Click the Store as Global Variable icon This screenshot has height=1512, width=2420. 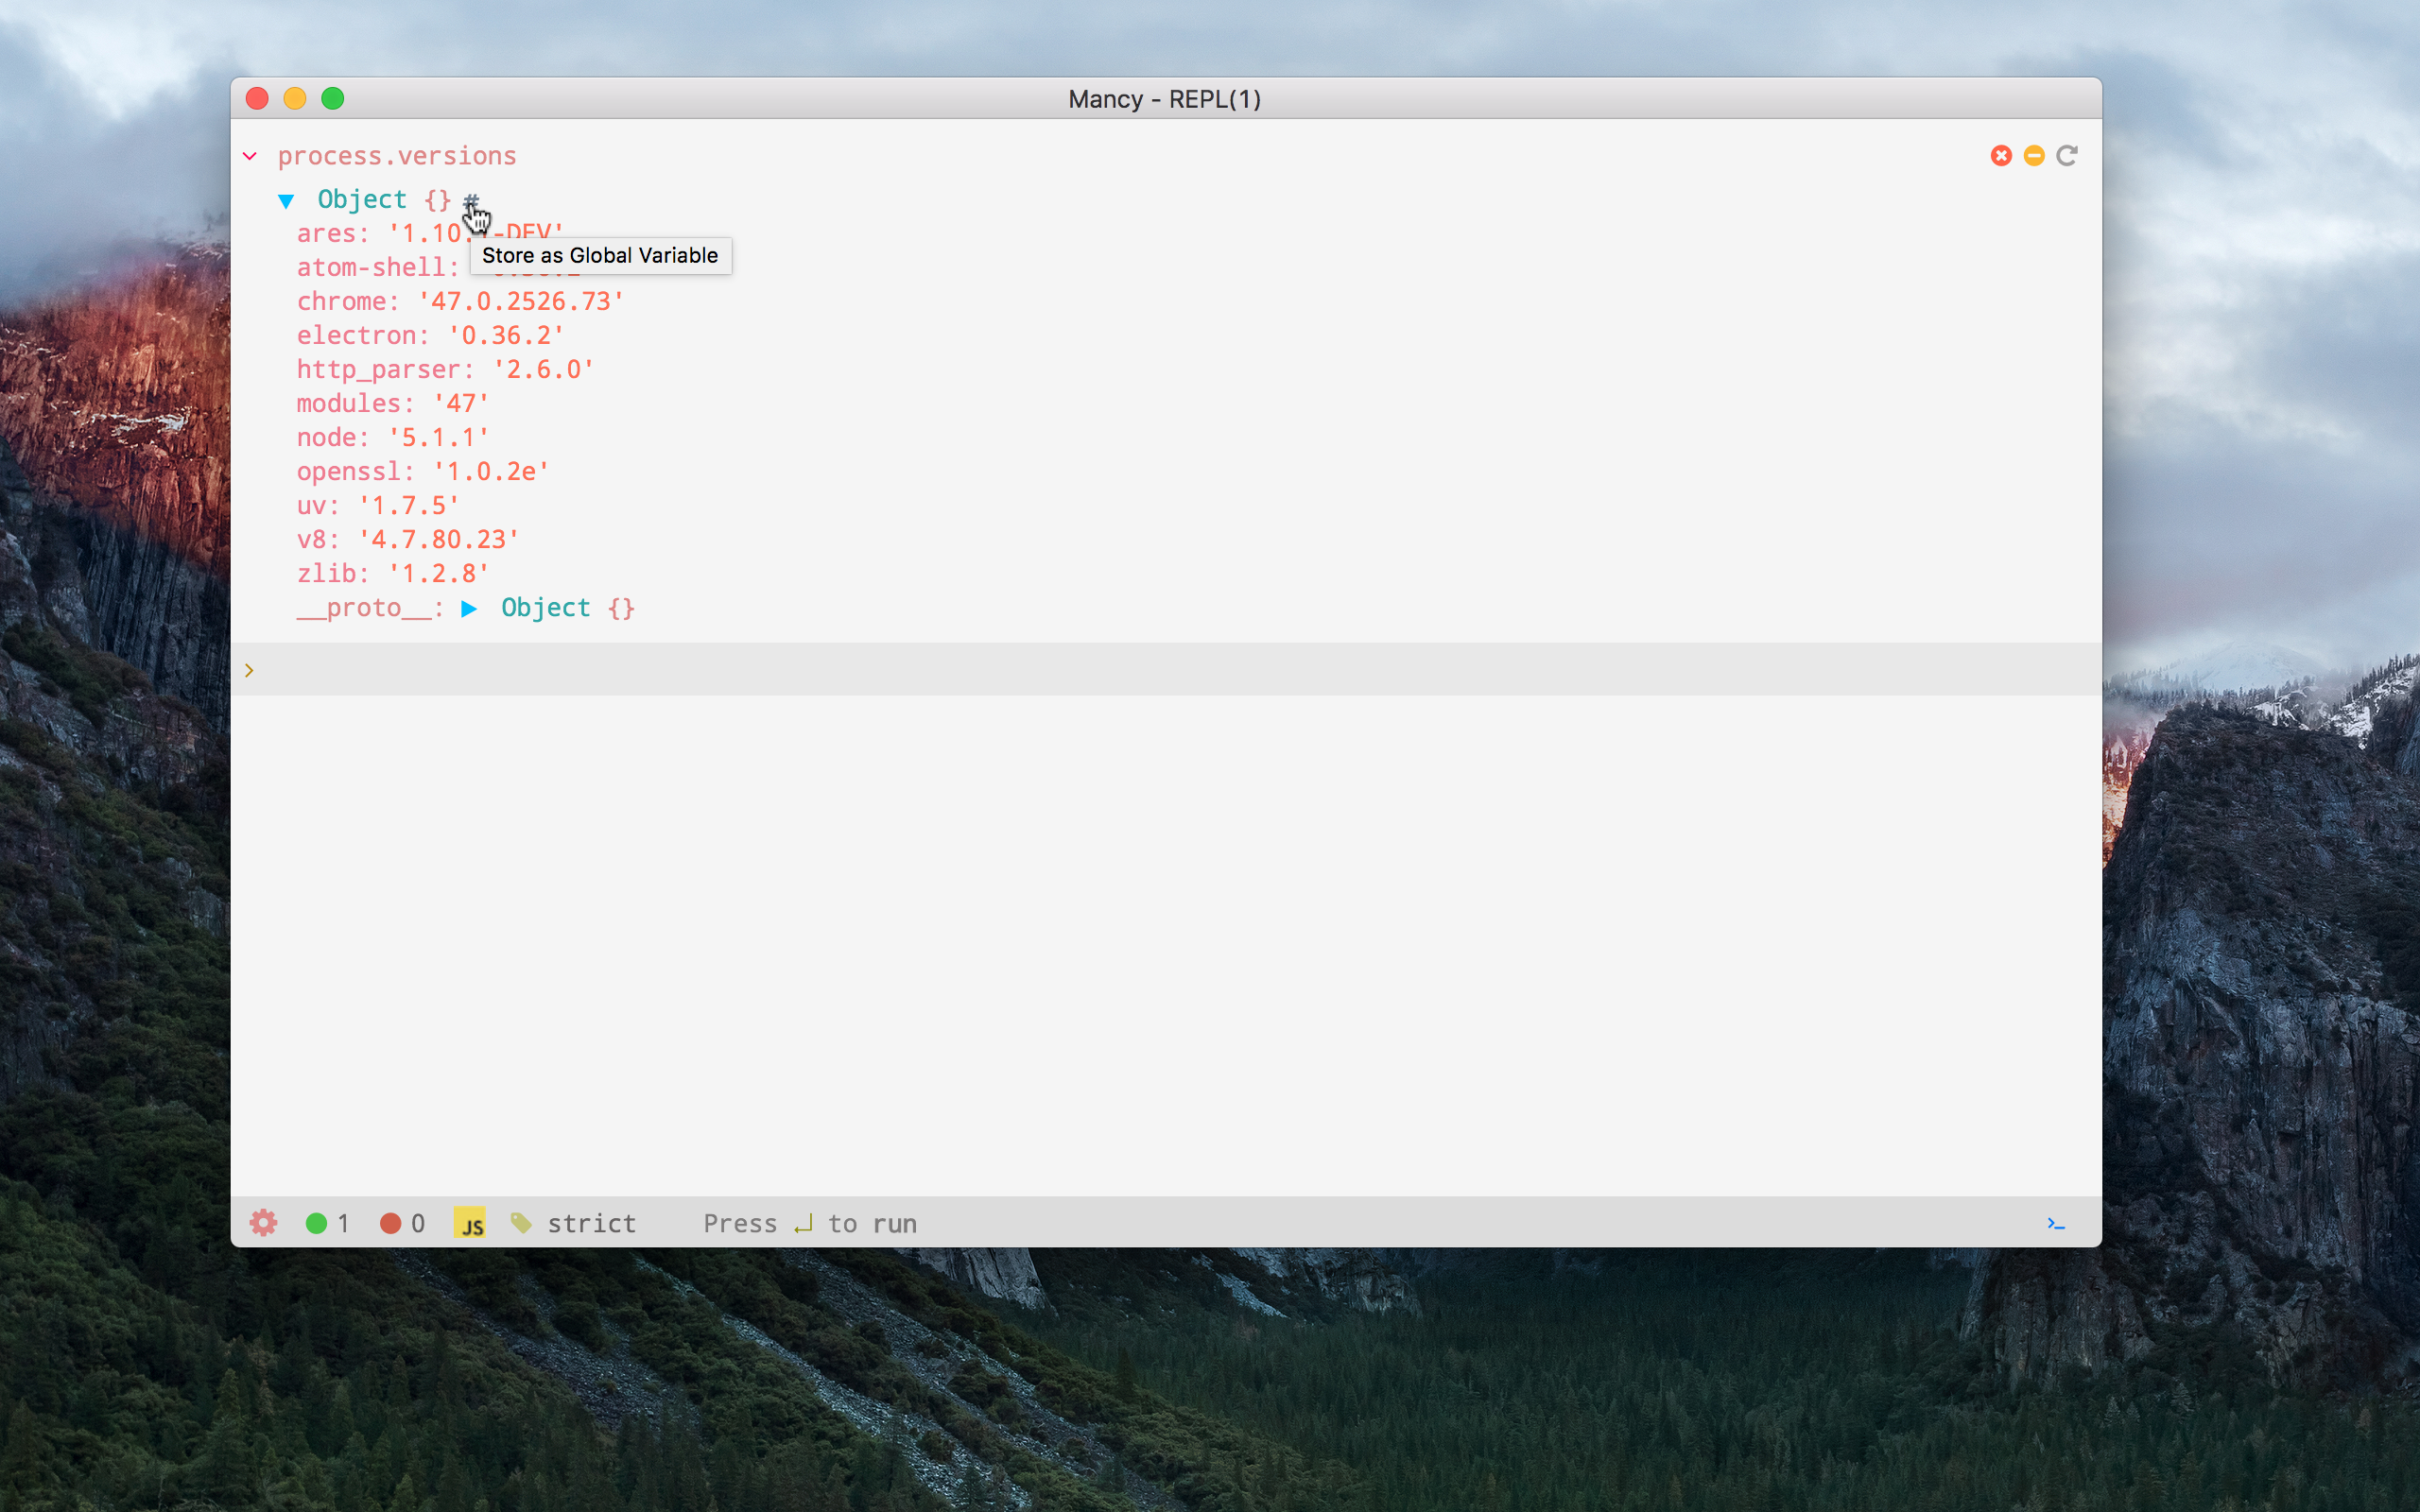[471, 198]
